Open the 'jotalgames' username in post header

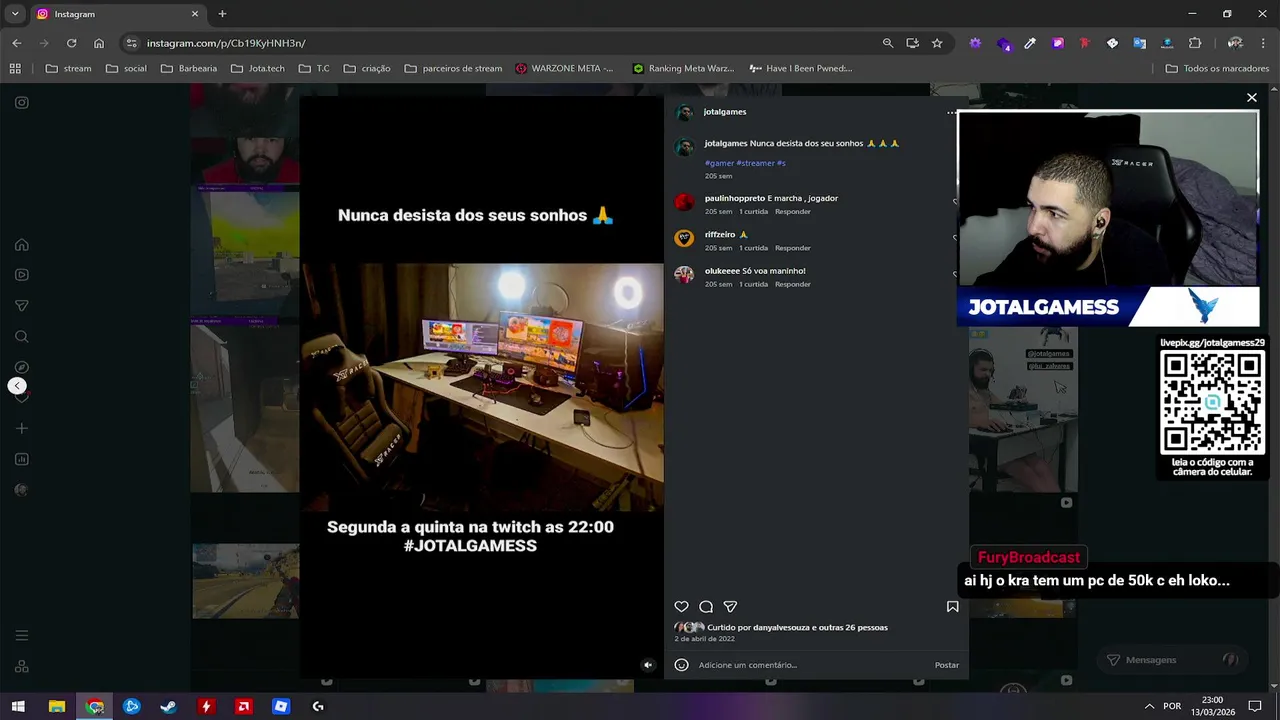coord(725,112)
